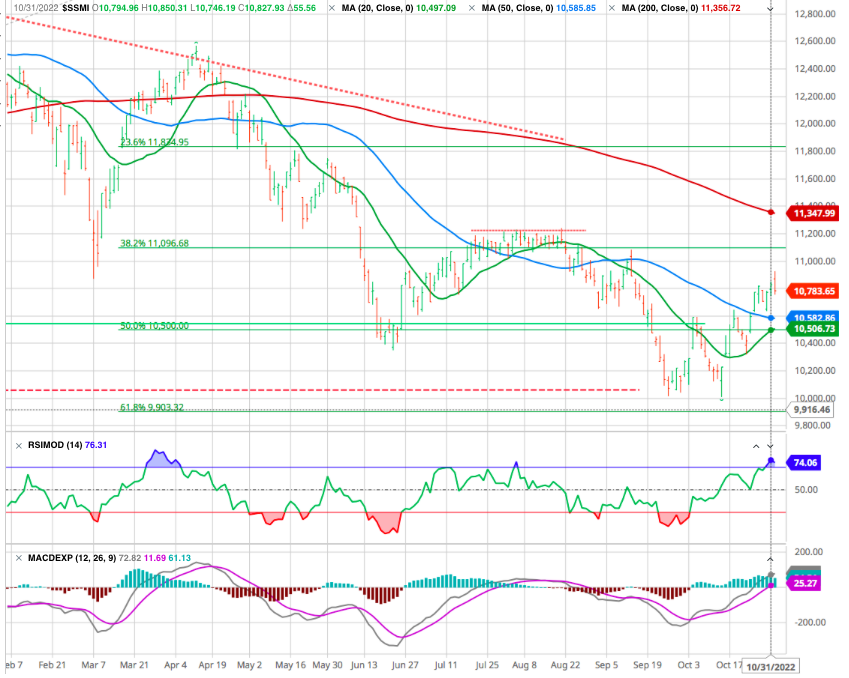Click the magenta 25.27 MACD value tag
Viewport: 849px width, 678px height.
pyautogui.click(x=806, y=582)
